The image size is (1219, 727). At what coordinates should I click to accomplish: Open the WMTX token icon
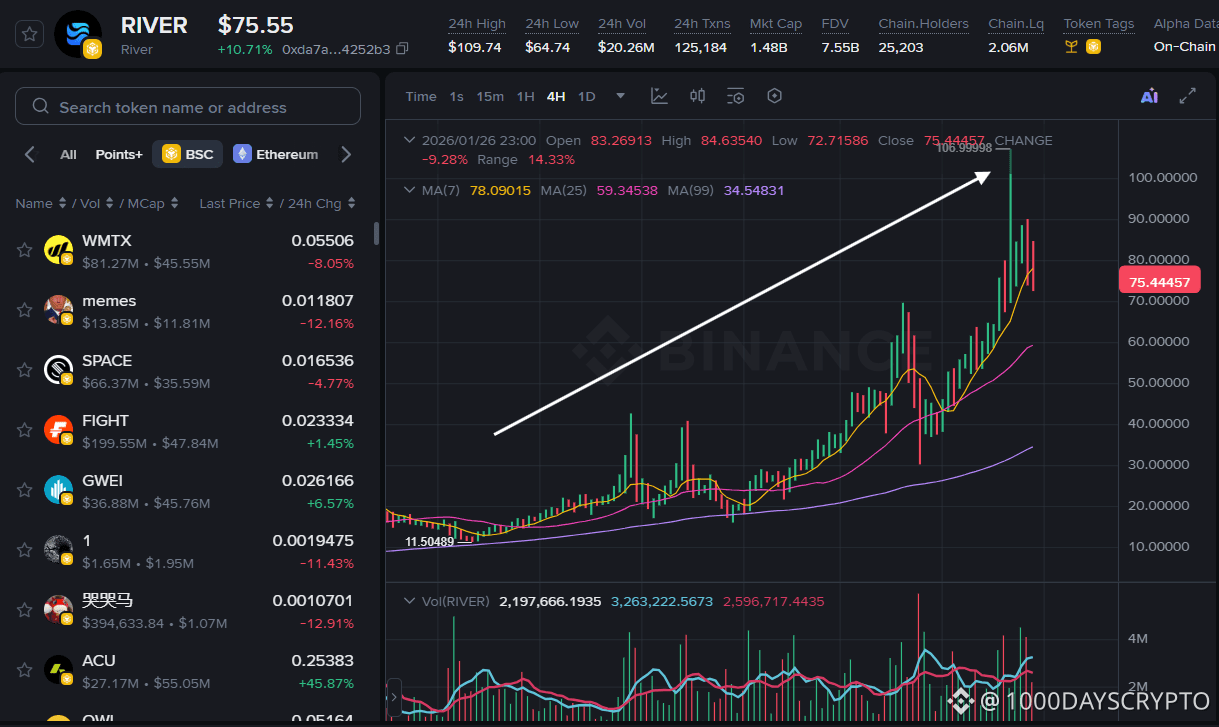tap(59, 250)
